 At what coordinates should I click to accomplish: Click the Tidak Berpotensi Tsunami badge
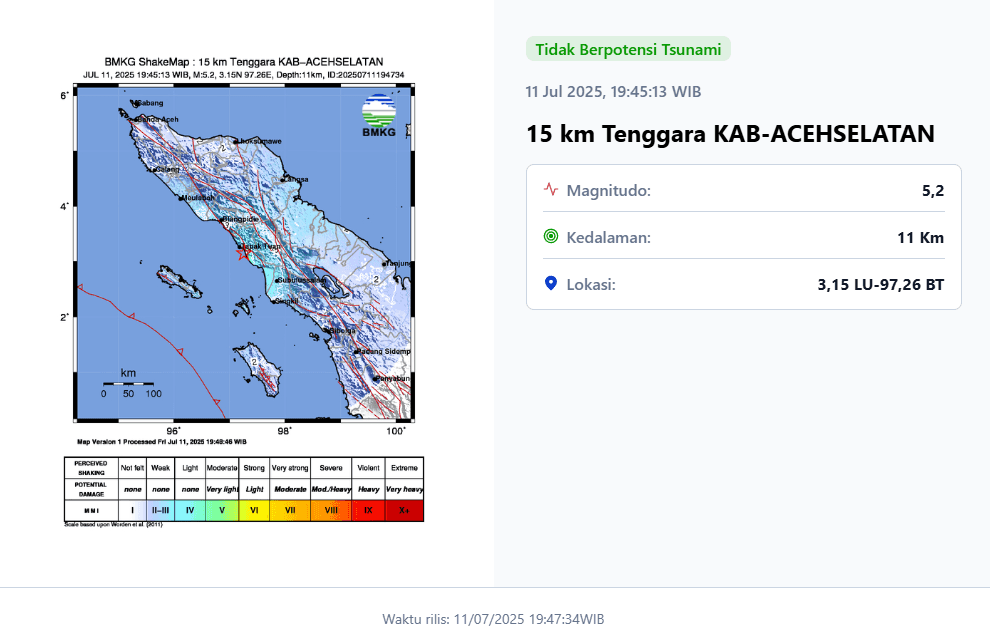(628, 49)
